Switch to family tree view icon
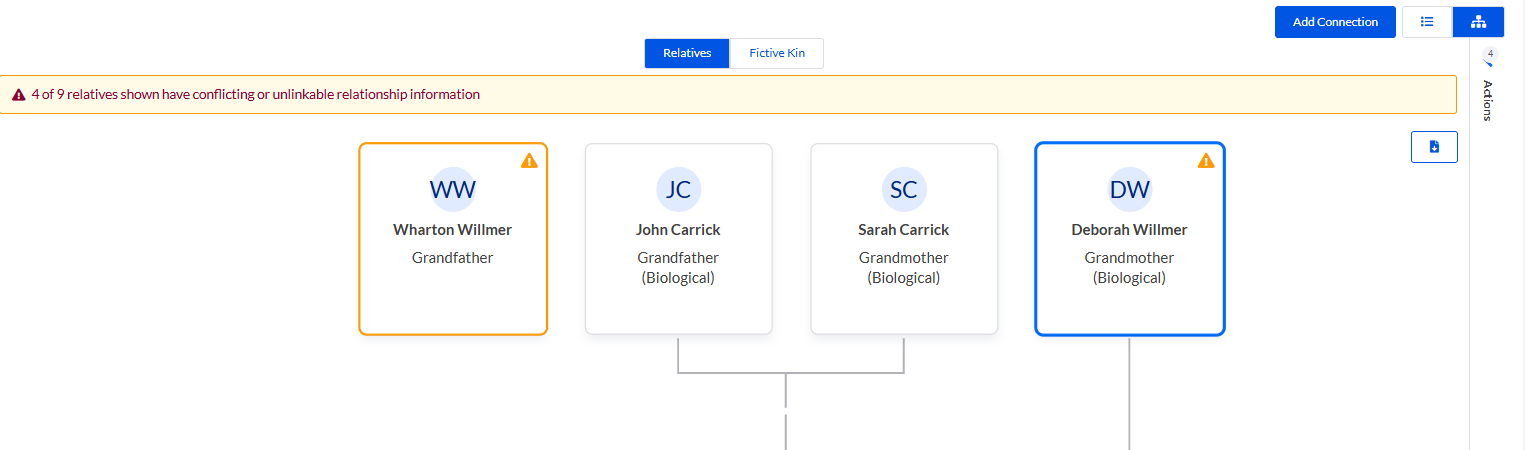The width and height of the screenshot is (1525, 450). click(1478, 22)
